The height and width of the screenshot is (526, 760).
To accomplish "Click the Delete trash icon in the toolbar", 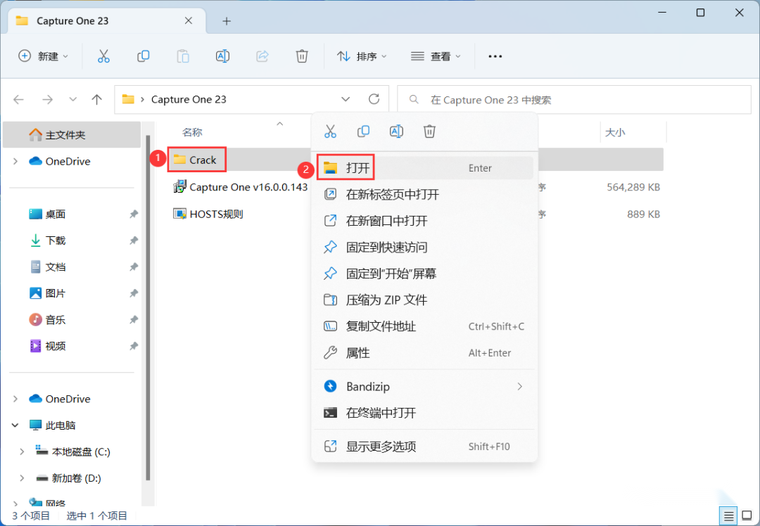I will 301,56.
